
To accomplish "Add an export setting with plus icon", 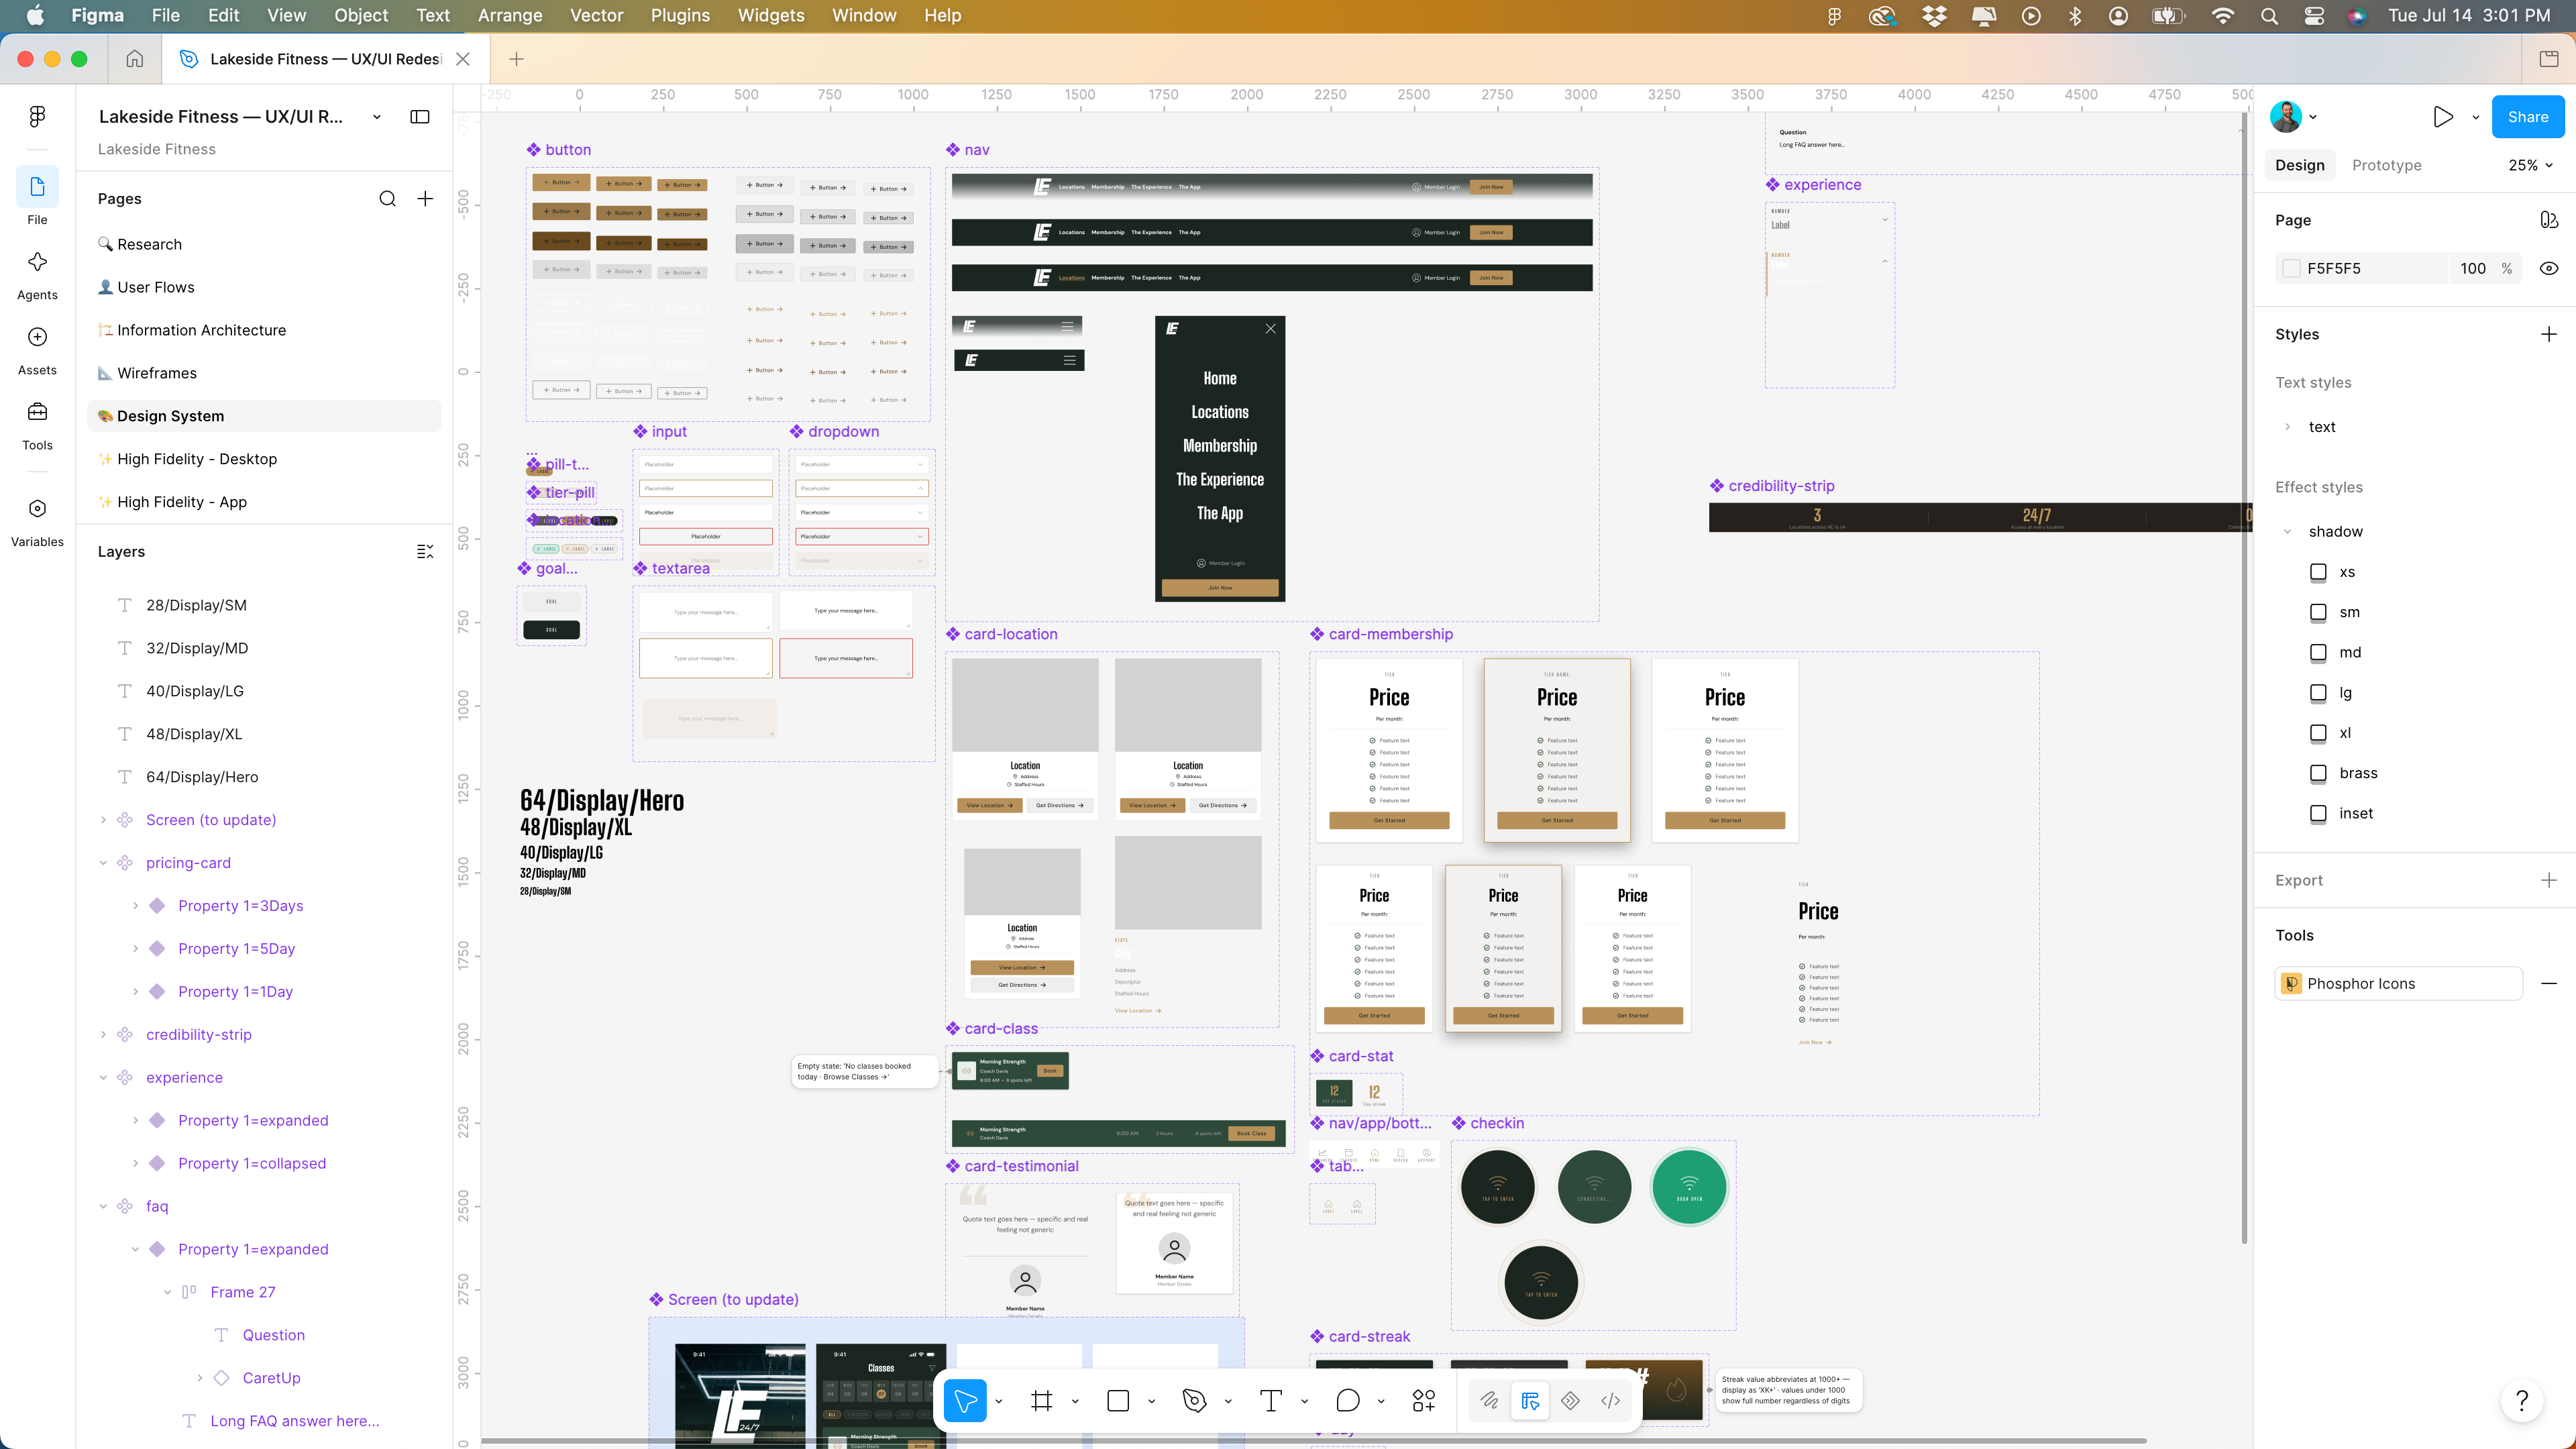I will pos(2548,880).
